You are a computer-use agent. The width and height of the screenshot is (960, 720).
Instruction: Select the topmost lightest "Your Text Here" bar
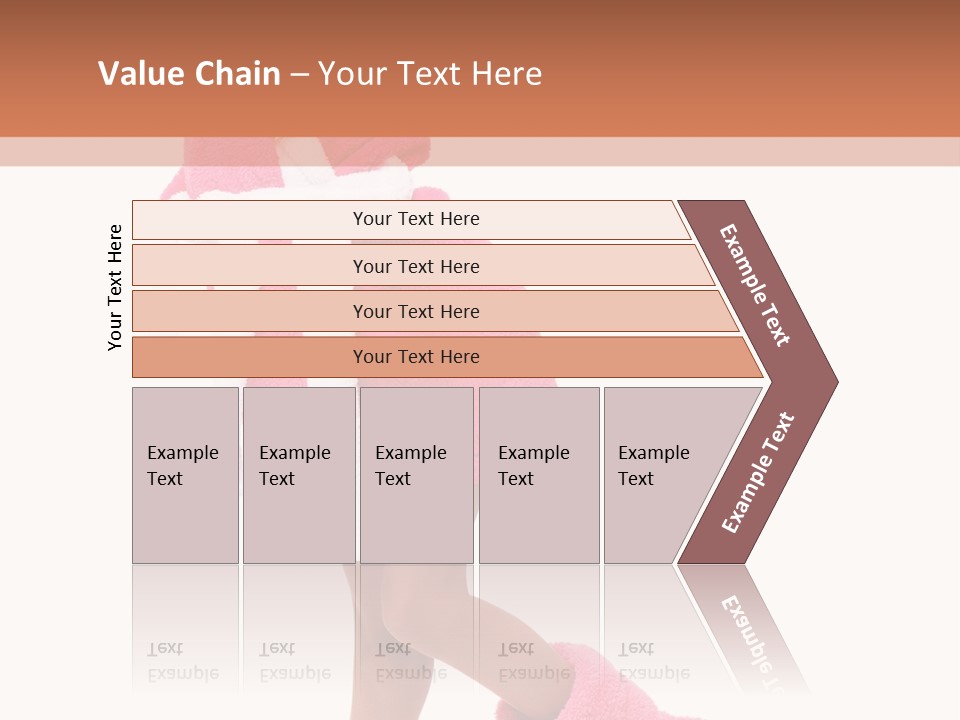(415, 219)
